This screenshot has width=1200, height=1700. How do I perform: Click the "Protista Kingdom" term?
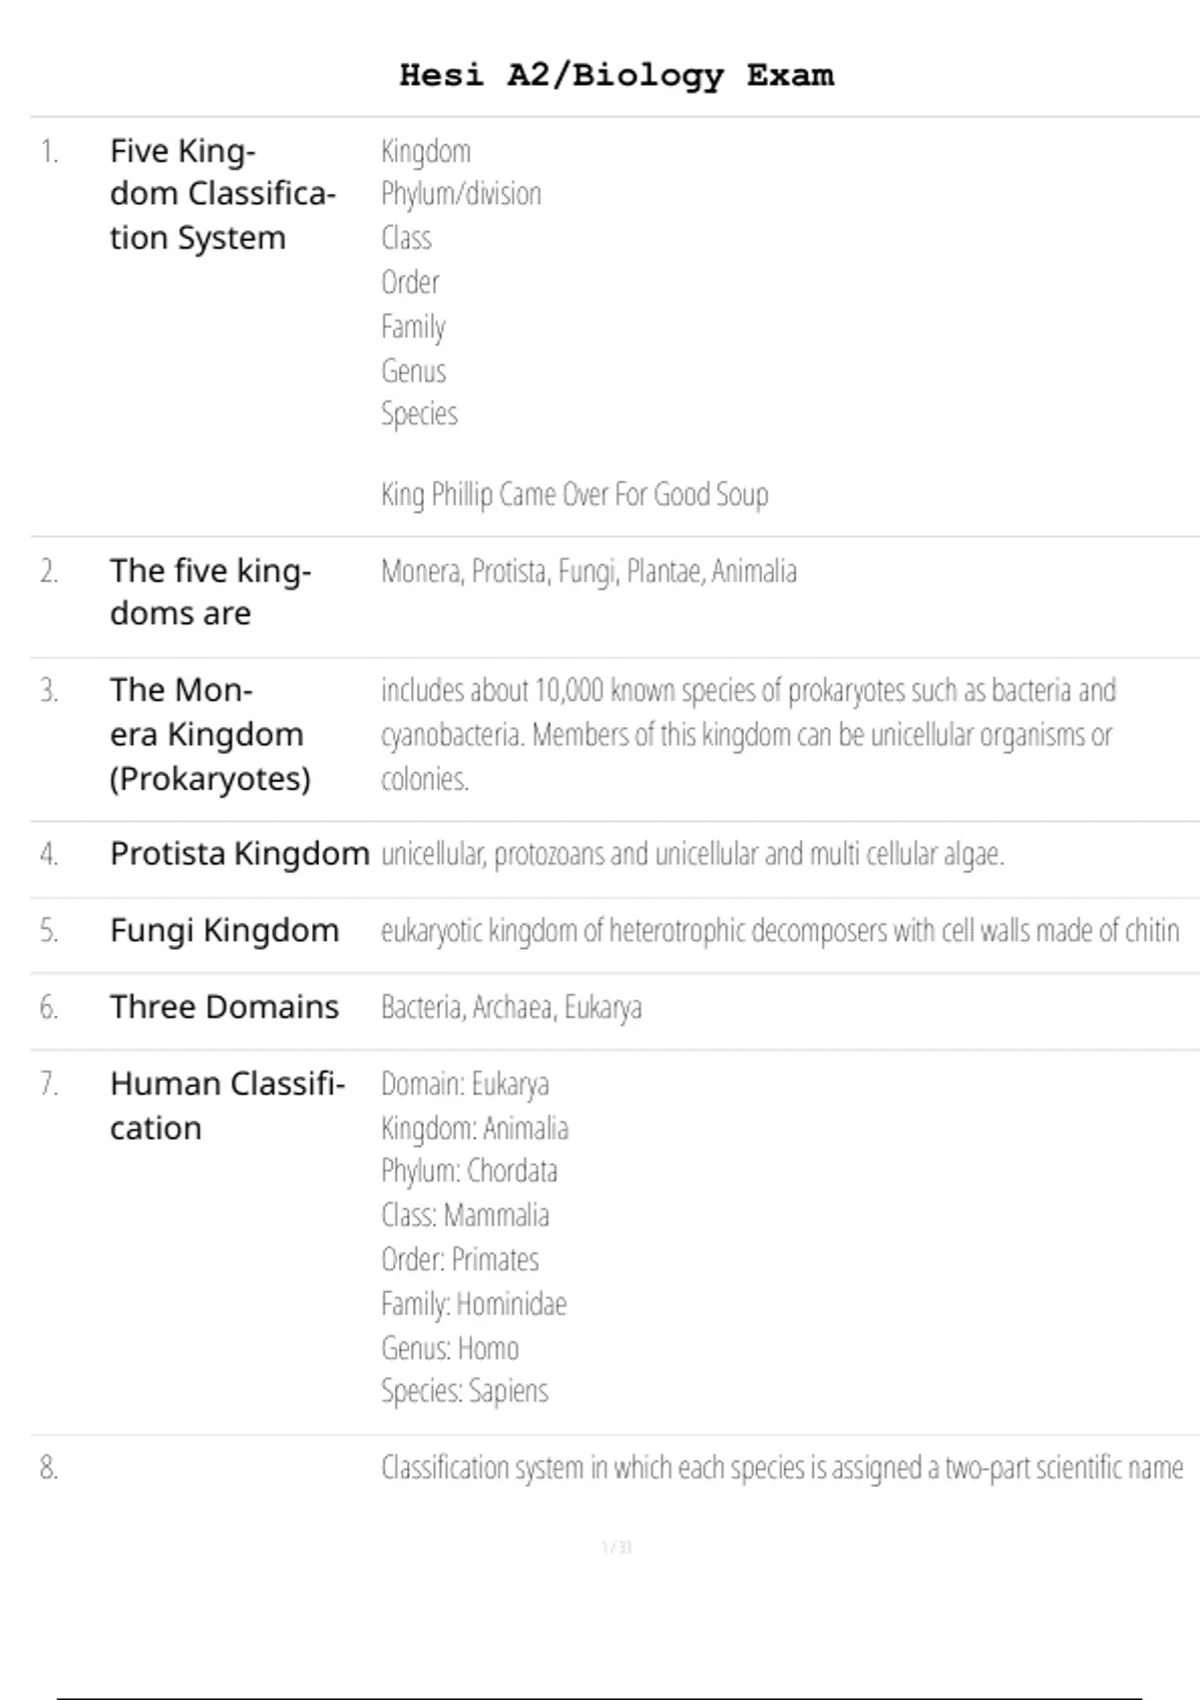click(x=239, y=854)
